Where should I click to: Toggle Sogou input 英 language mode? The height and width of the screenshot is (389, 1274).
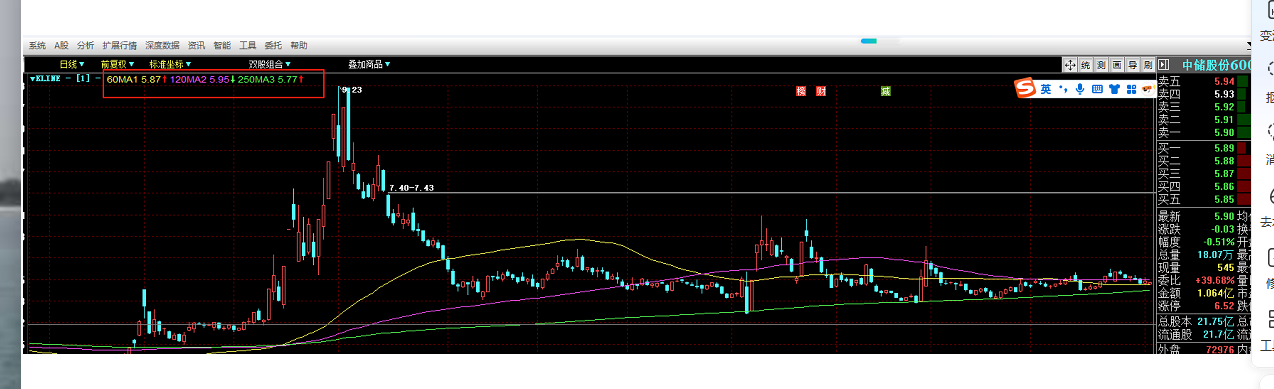pyautogui.click(x=1045, y=89)
